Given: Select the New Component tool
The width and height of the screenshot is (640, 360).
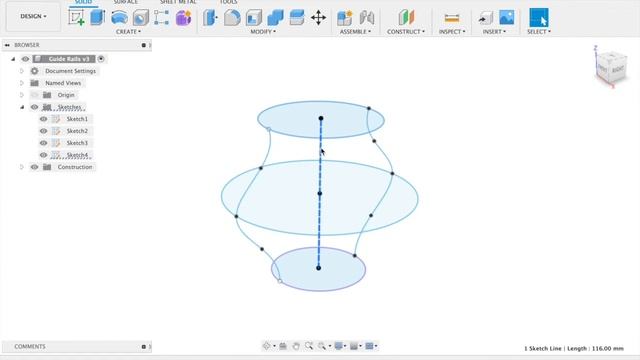Looking at the screenshot, I should [x=344, y=18].
